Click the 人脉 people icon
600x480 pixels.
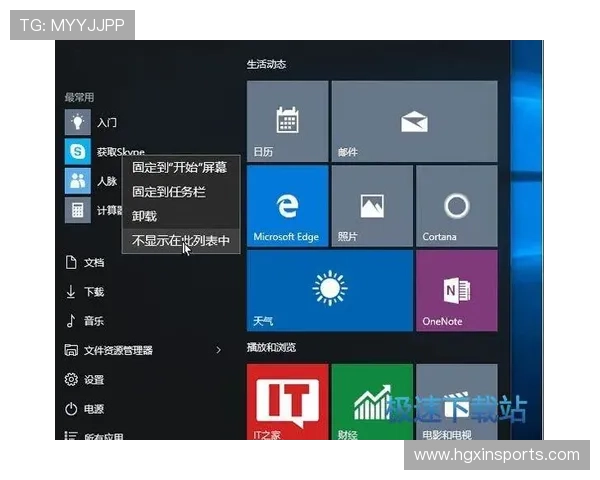(x=77, y=181)
